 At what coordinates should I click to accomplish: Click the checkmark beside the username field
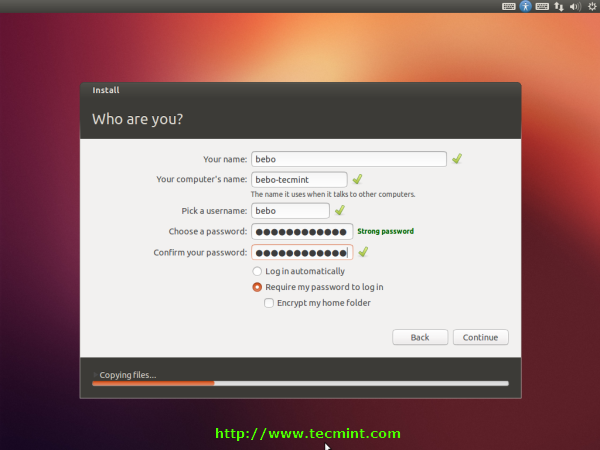(x=340, y=210)
